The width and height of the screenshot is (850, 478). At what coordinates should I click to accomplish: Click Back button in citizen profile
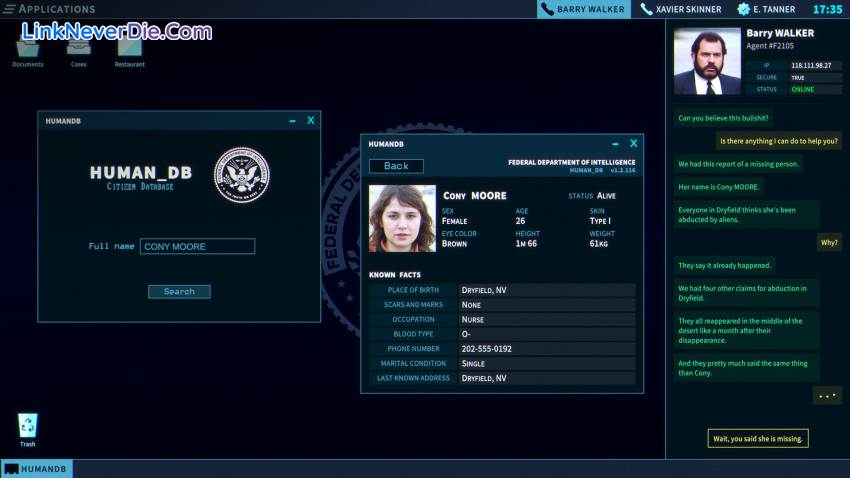point(396,166)
